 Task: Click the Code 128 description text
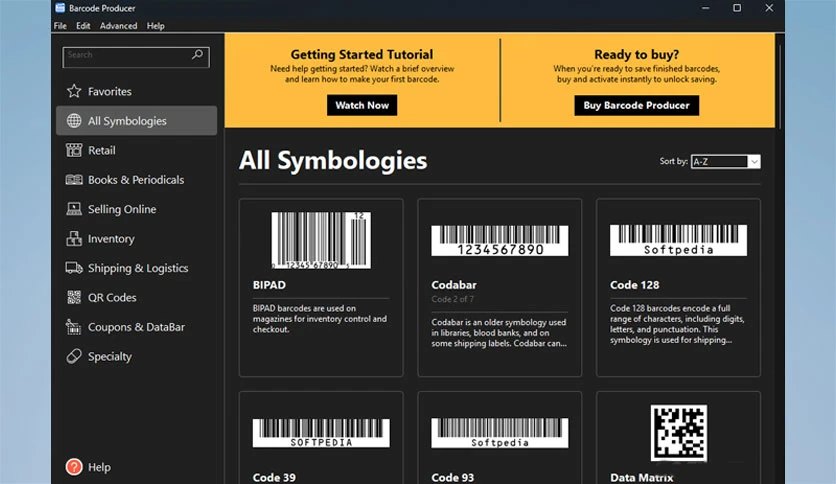pyautogui.click(x=677, y=324)
